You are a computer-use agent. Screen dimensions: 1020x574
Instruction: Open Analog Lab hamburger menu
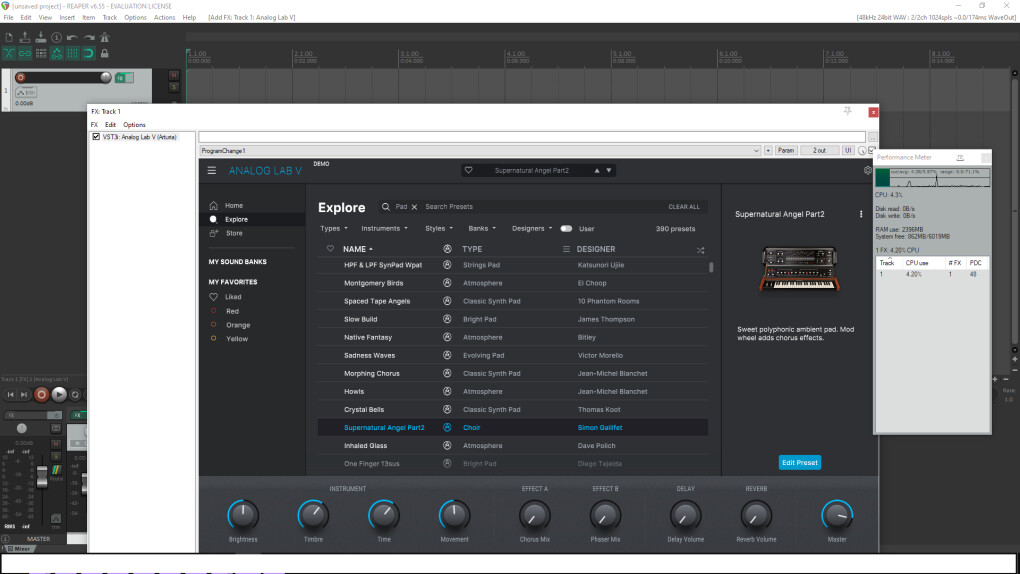[x=211, y=171]
